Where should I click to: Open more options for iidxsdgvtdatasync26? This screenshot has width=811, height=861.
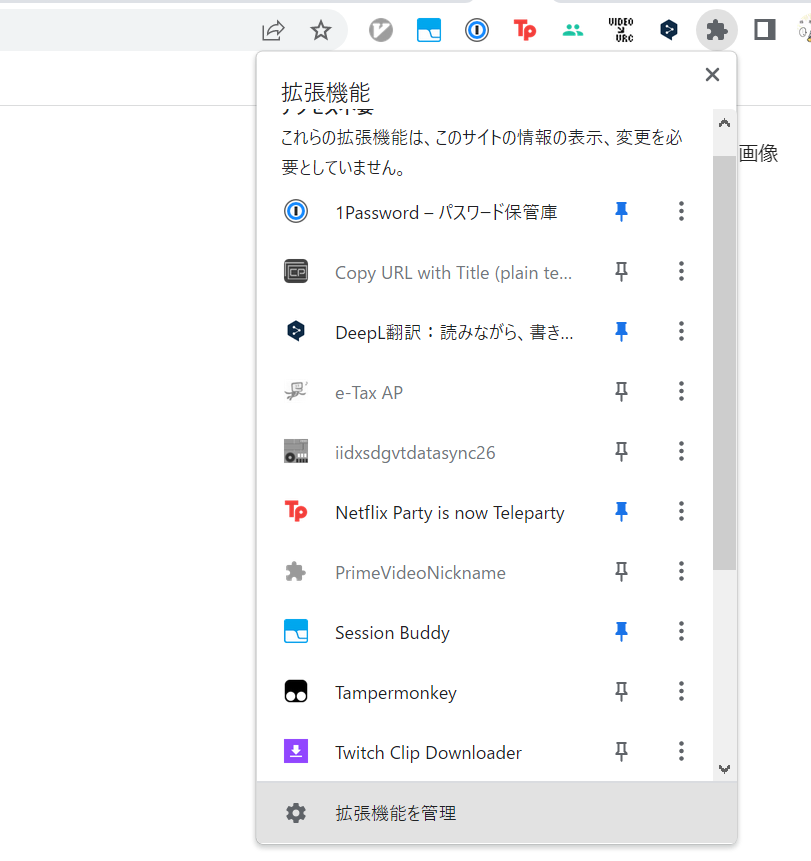pyautogui.click(x=681, y=451)
